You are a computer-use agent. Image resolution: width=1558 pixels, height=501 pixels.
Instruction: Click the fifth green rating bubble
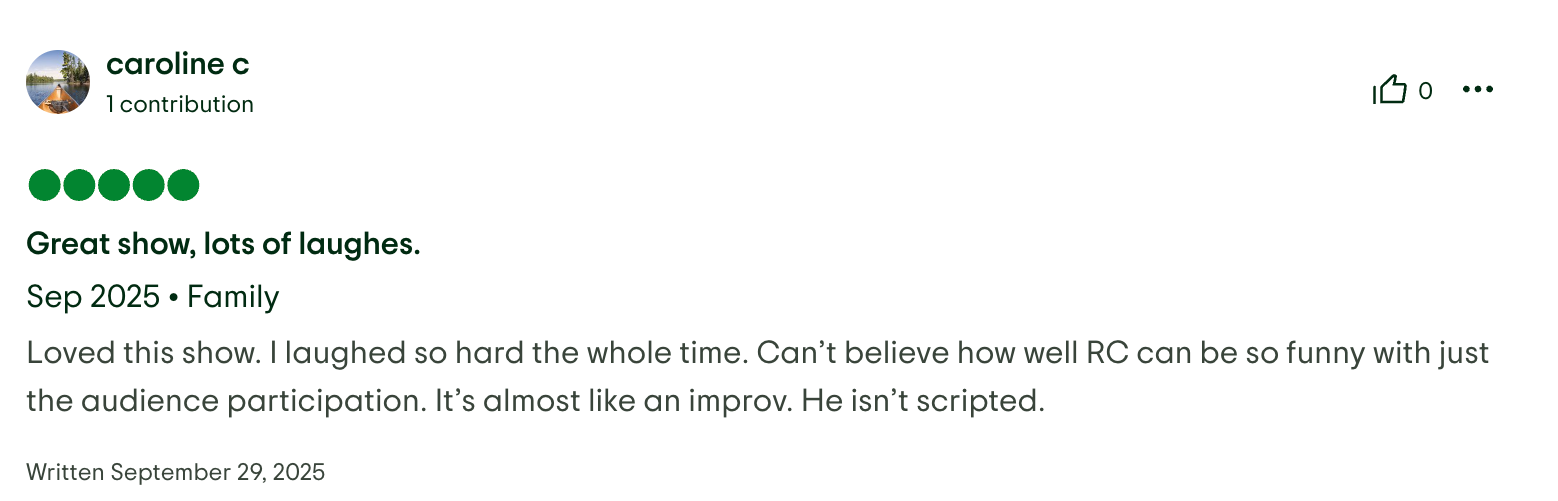pos(183,186)
